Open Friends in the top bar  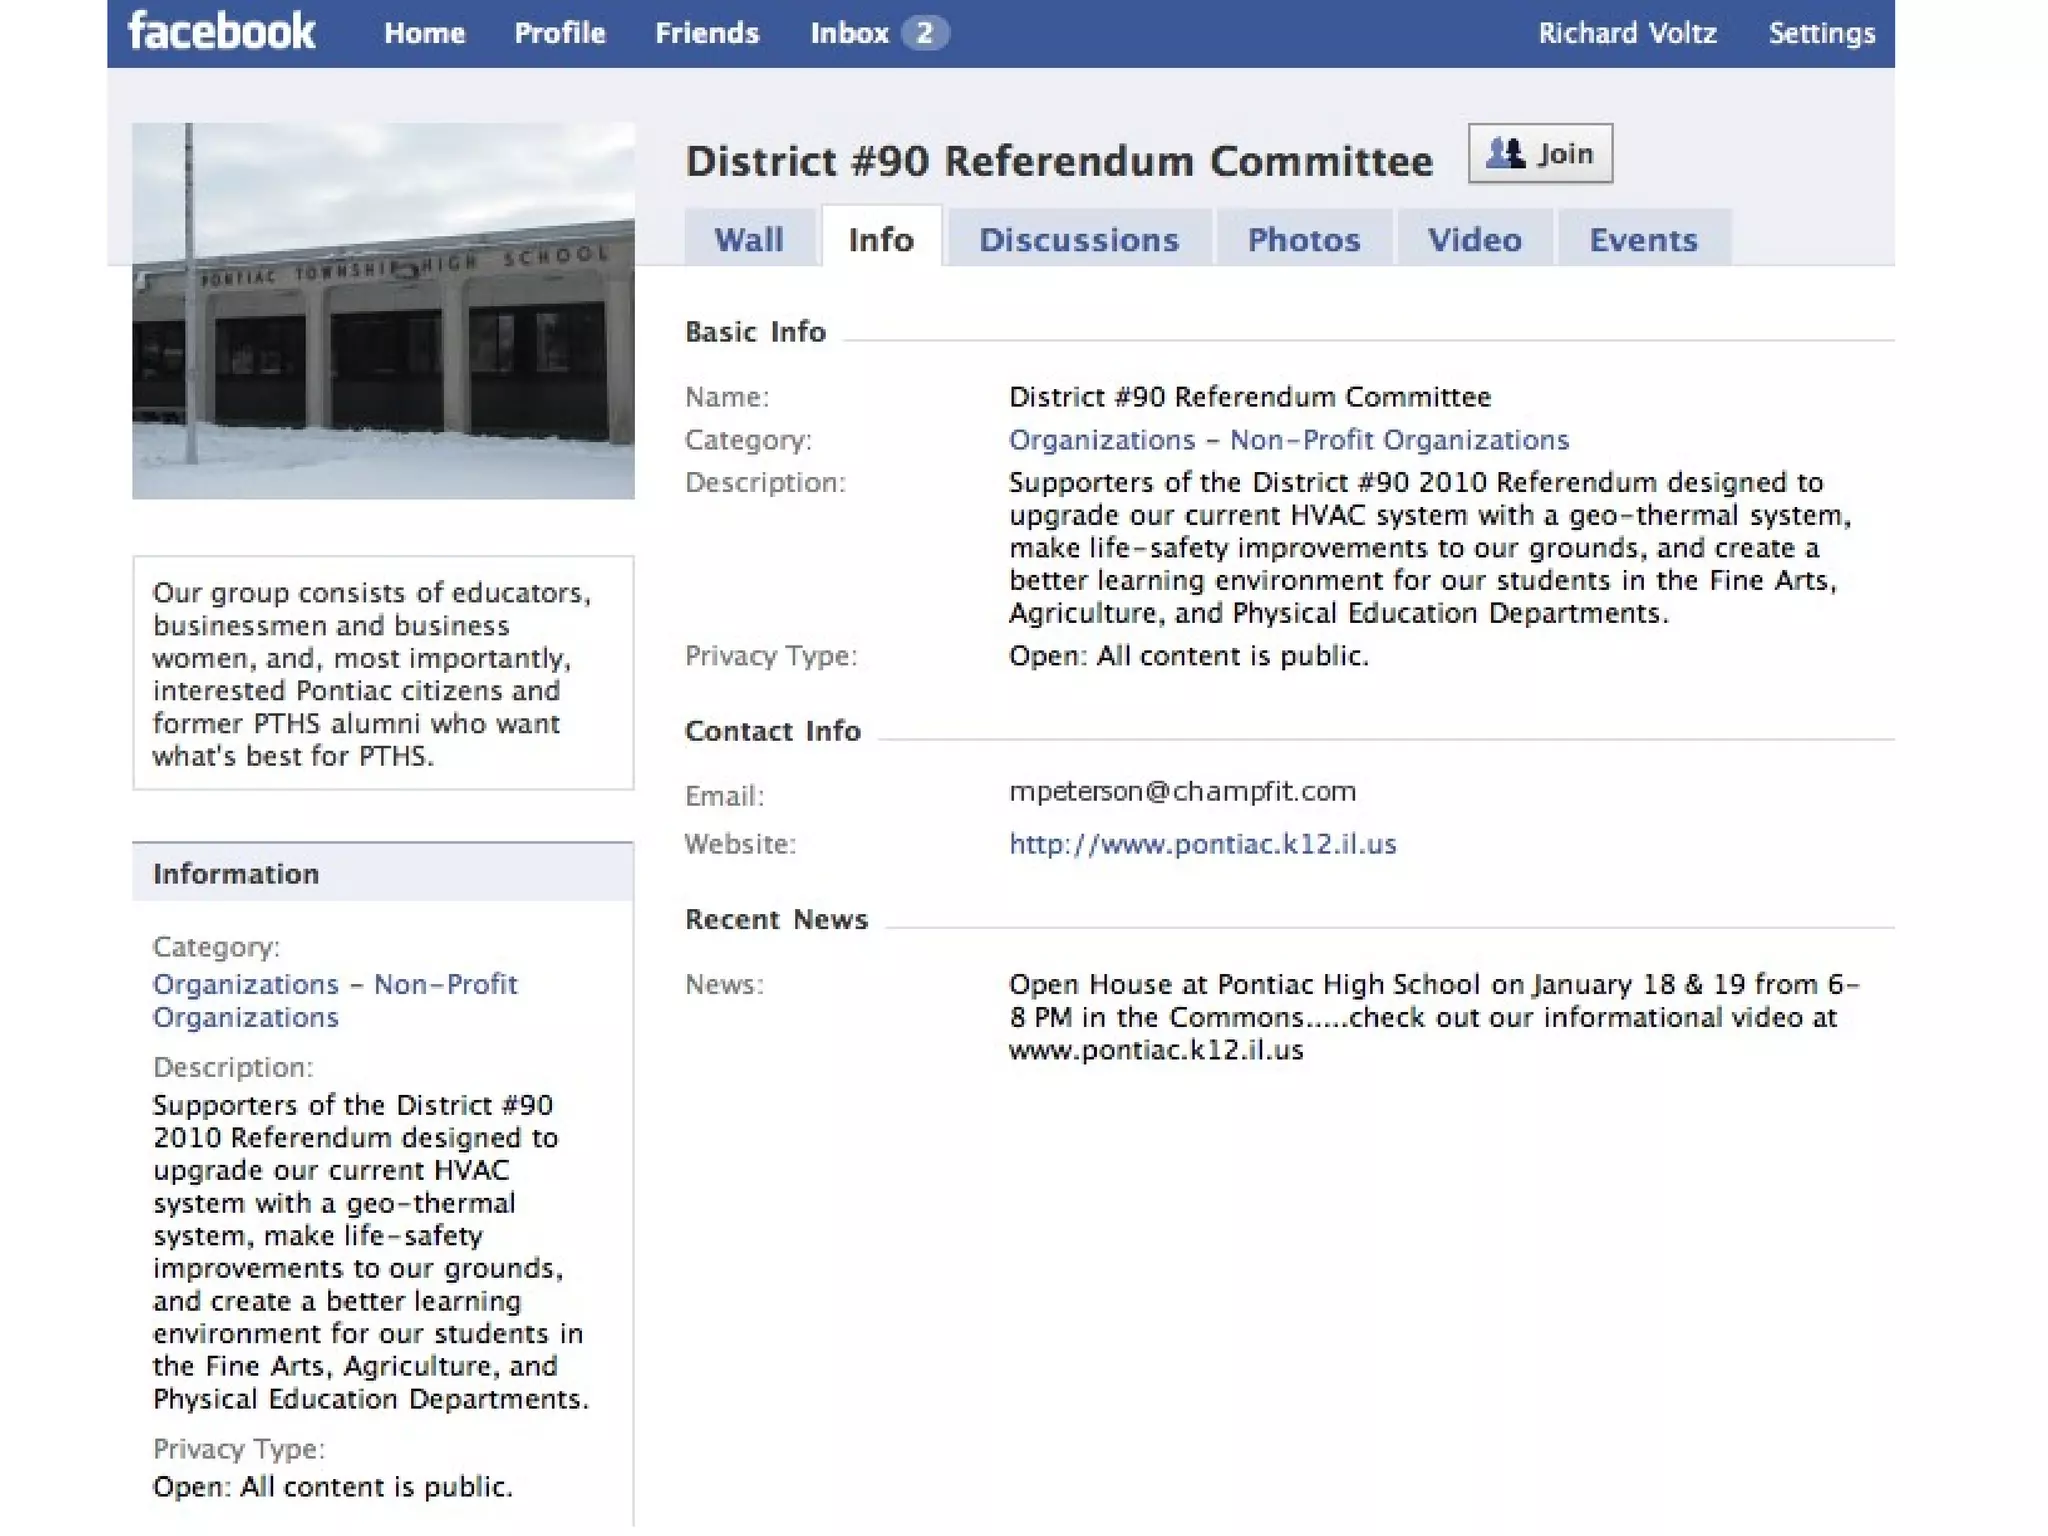[x=706, y=33]
